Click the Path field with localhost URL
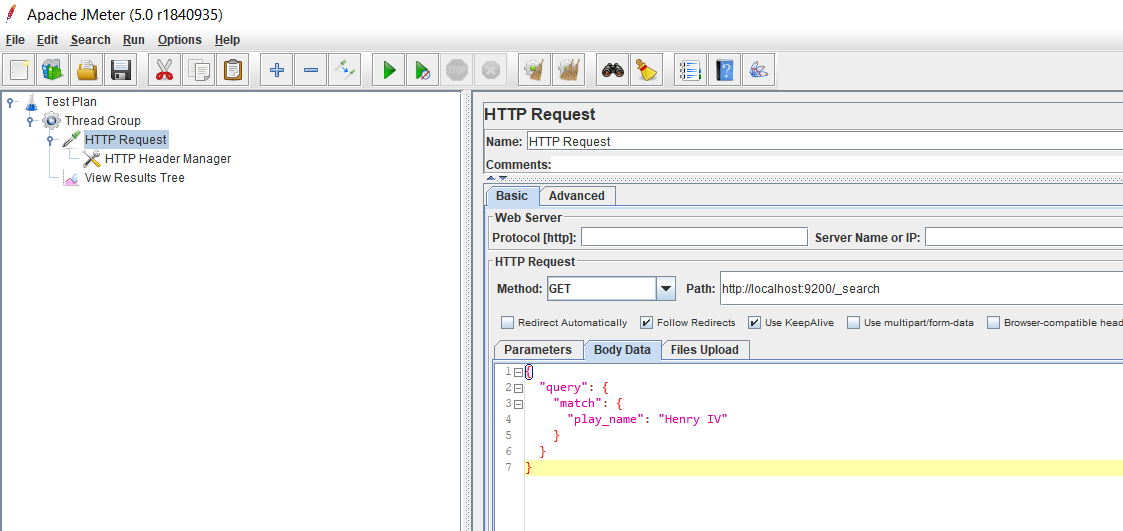 (922, 289)
